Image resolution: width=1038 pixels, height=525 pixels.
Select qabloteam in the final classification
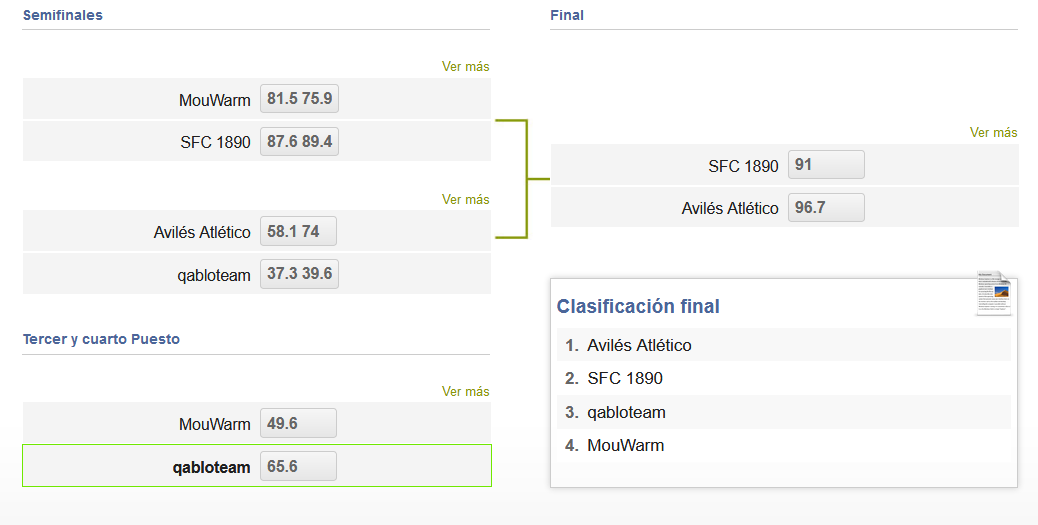(x=626, y=412)
